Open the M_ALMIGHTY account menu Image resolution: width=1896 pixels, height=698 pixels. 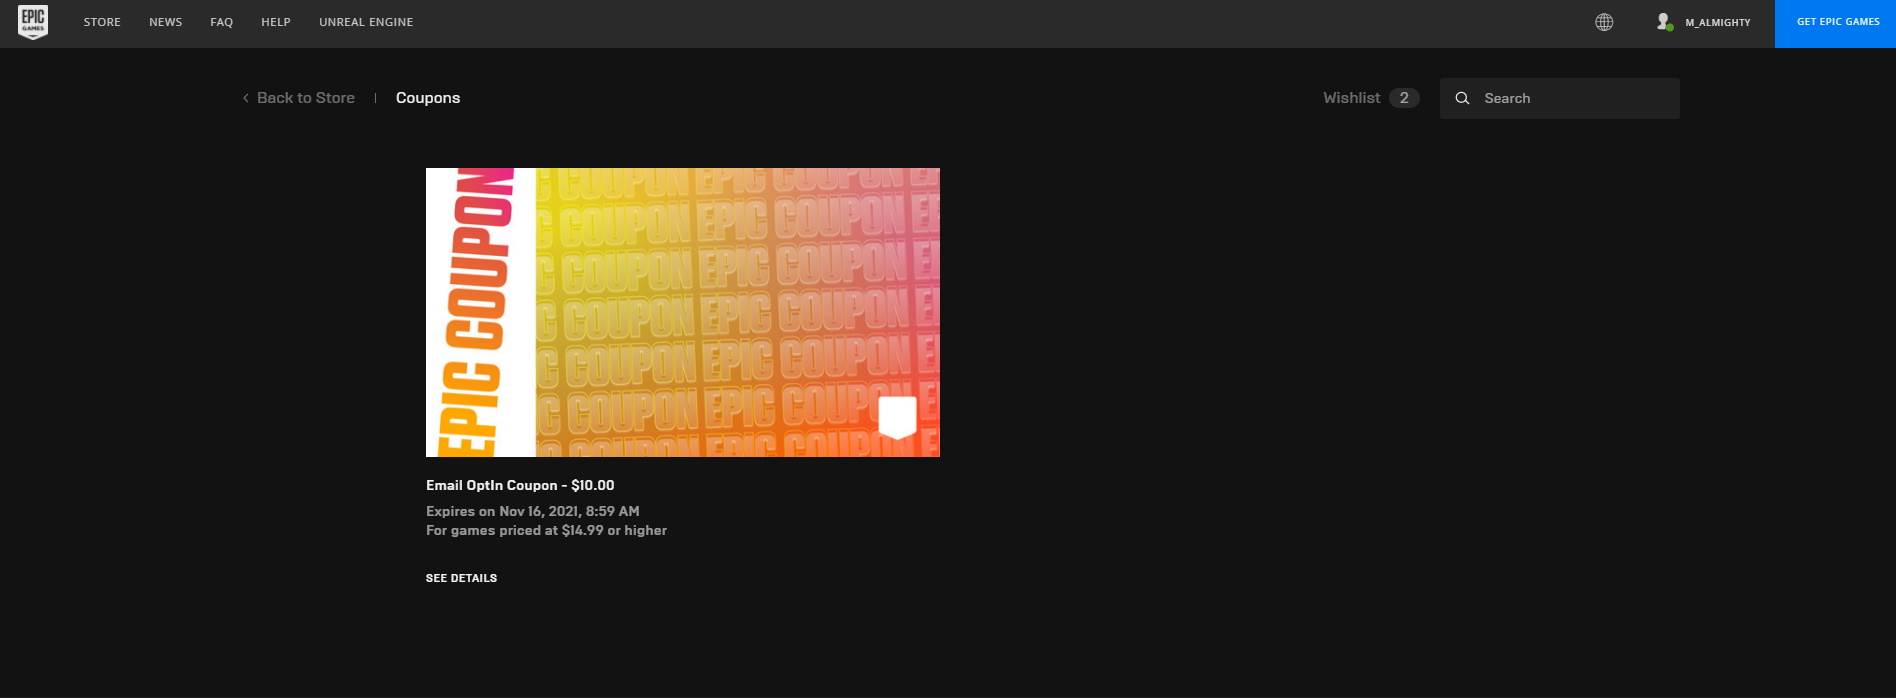click(x=1717, y=22)
